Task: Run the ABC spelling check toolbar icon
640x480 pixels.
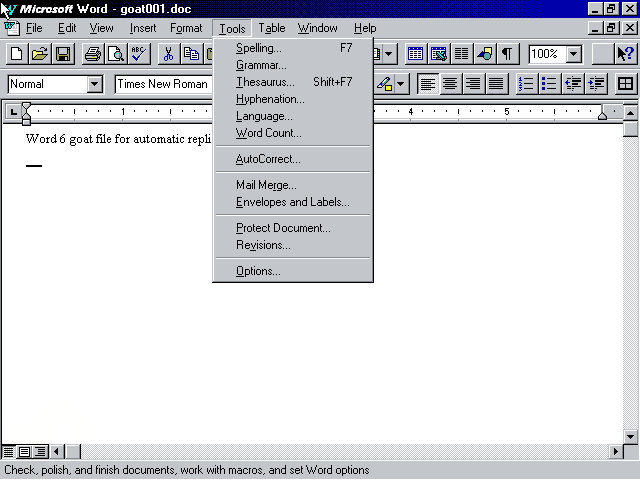Action: click(139, 54)
